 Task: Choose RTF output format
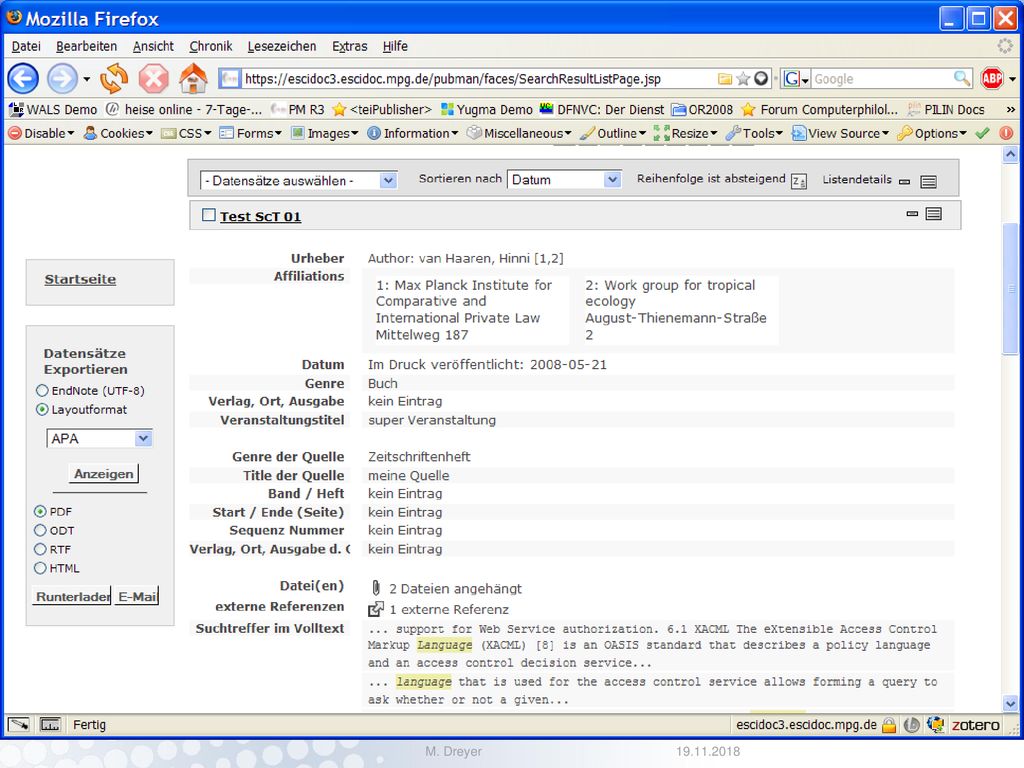[x=40, y=549]
